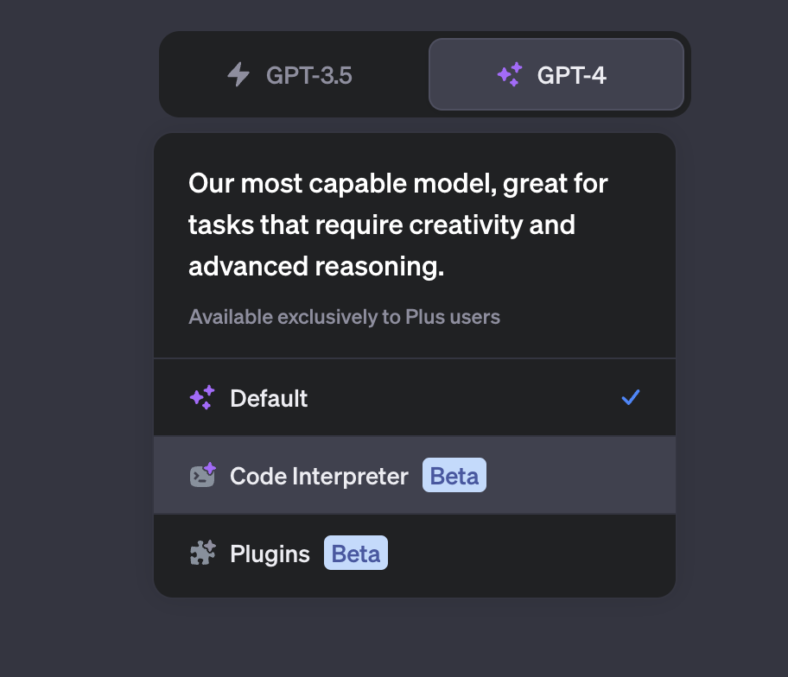
Task: Click empty space right of Code Interpreter Beta
Action: [580, 476]
